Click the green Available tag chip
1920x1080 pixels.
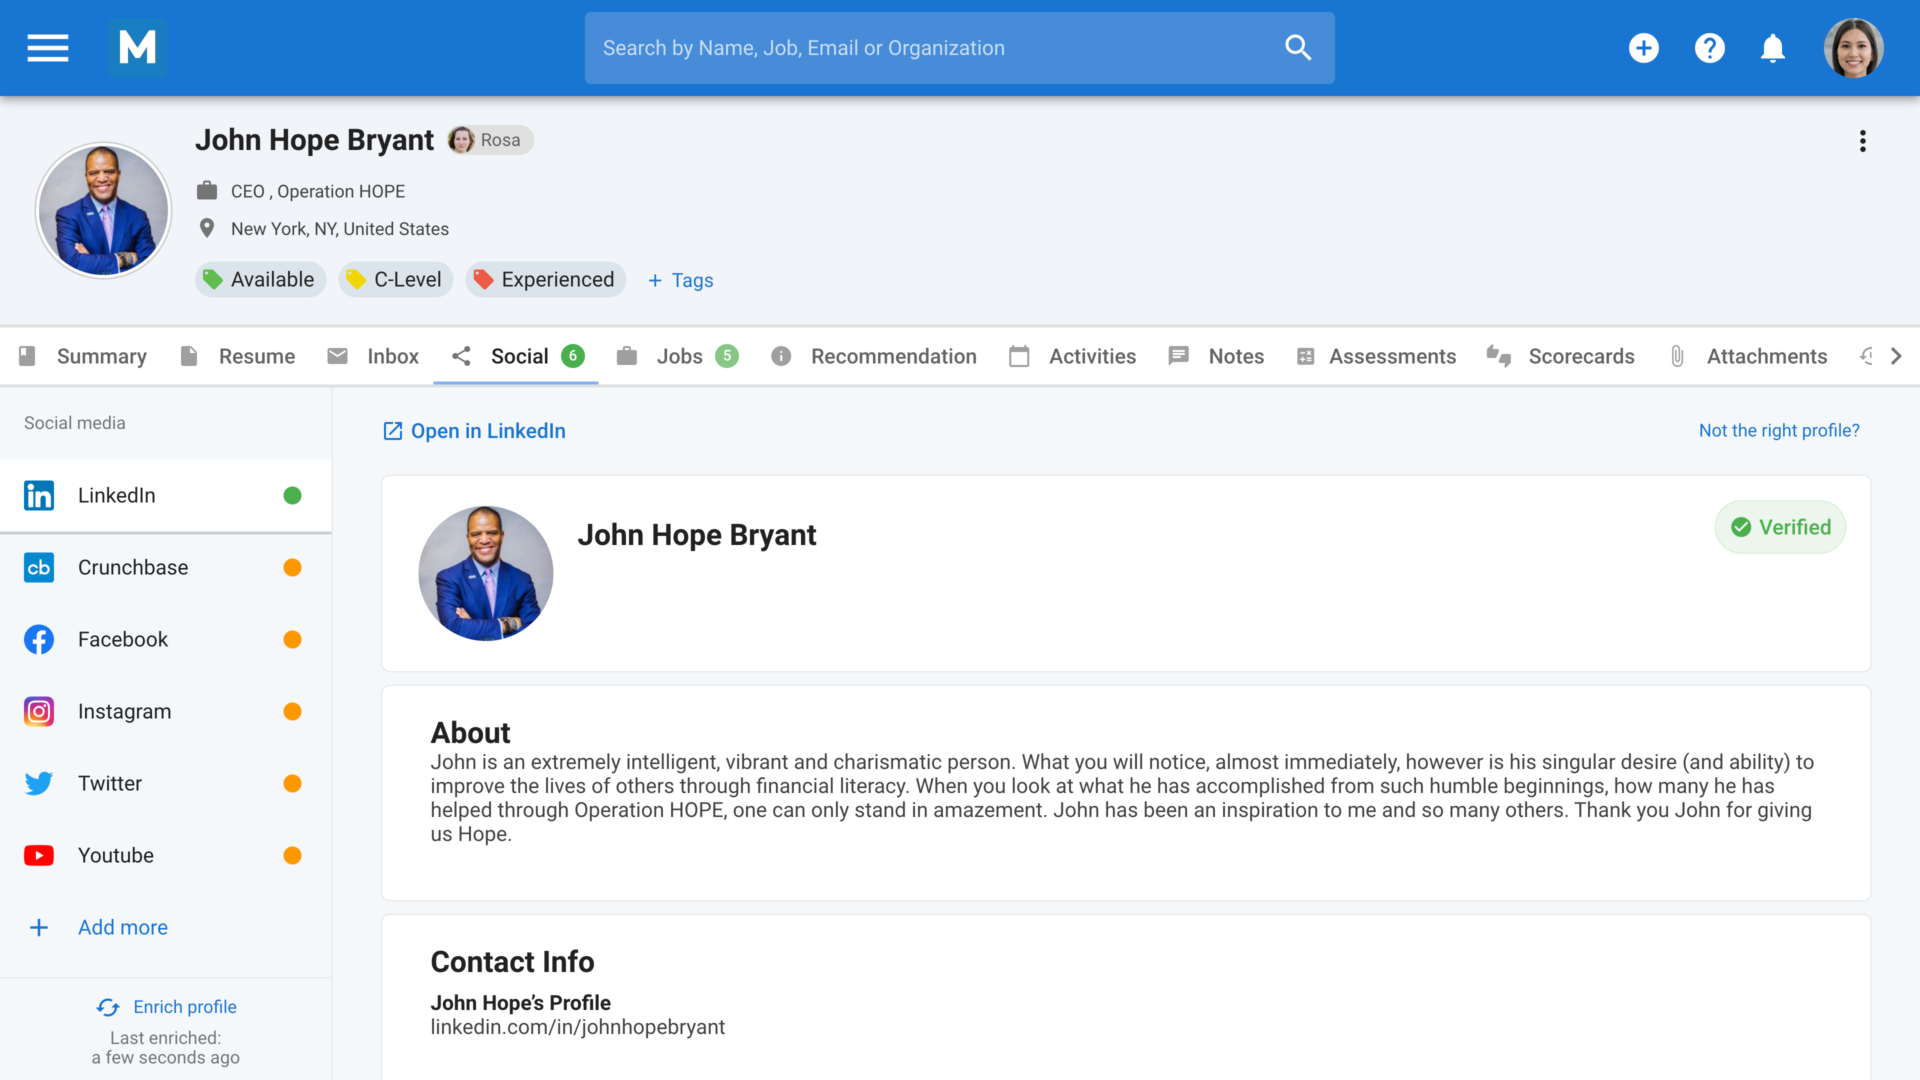click(260, 280)
